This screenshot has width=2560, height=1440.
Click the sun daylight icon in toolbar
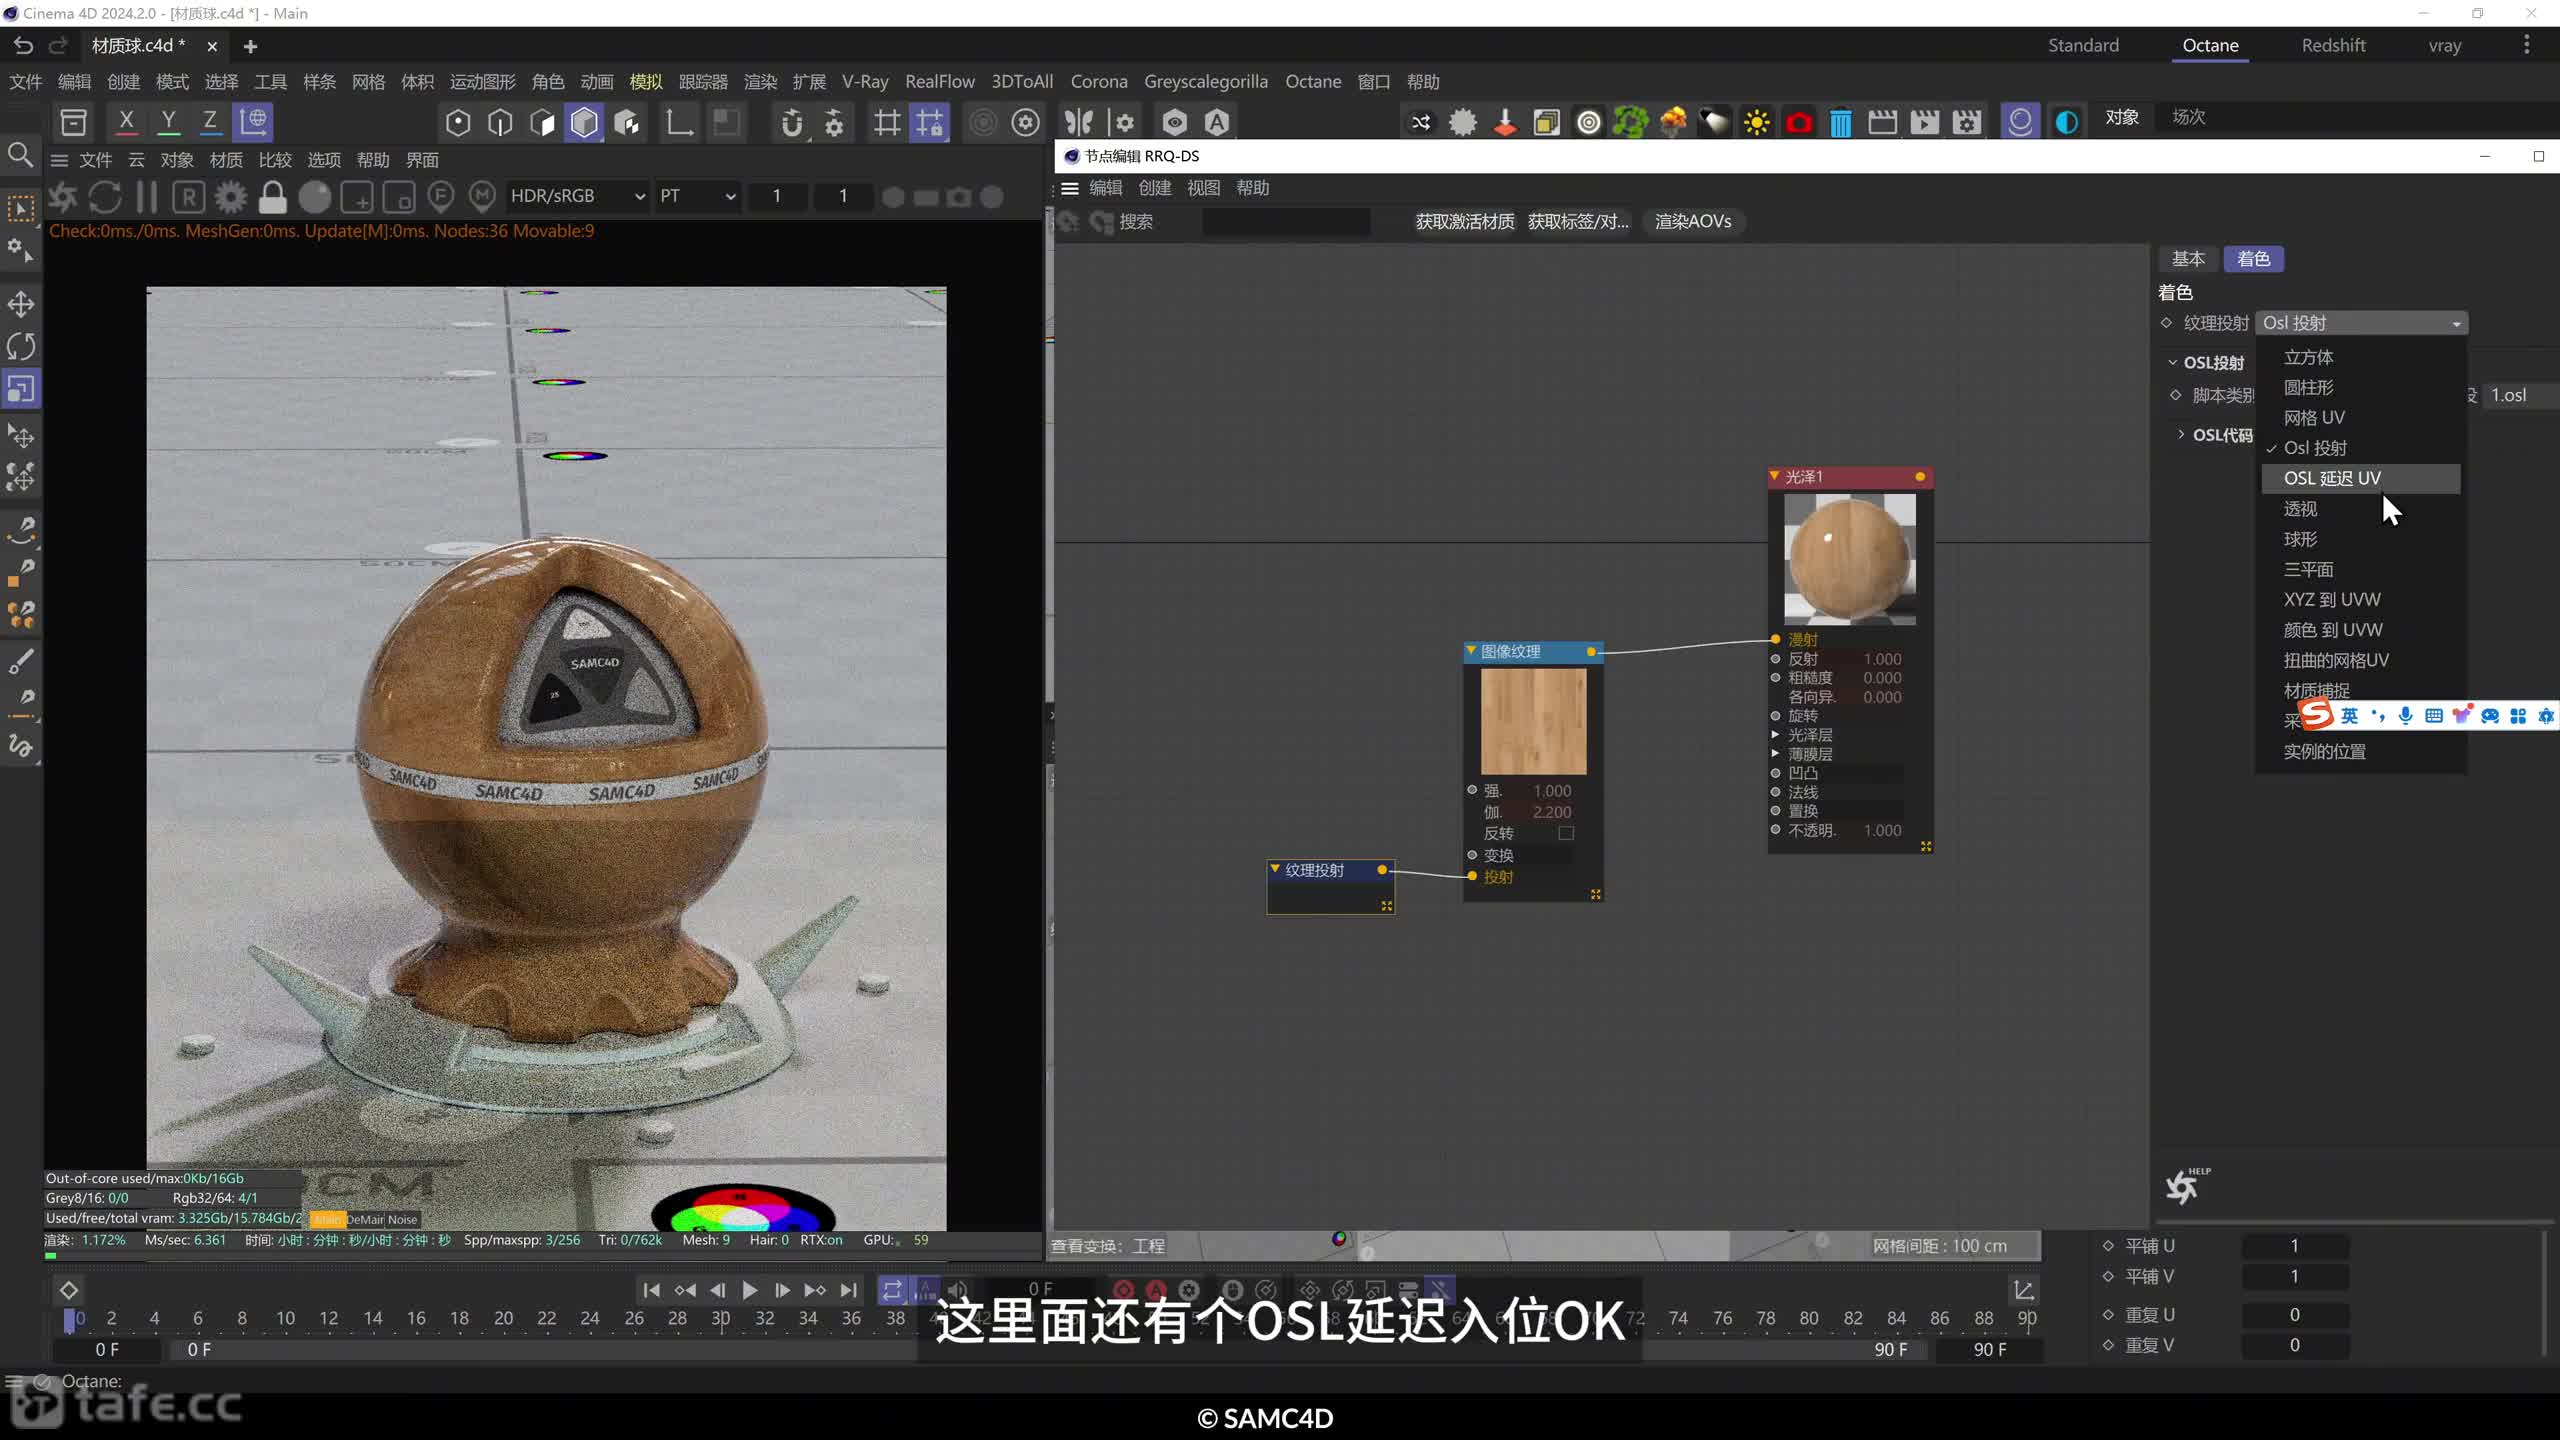click(x=1756, y=123)
